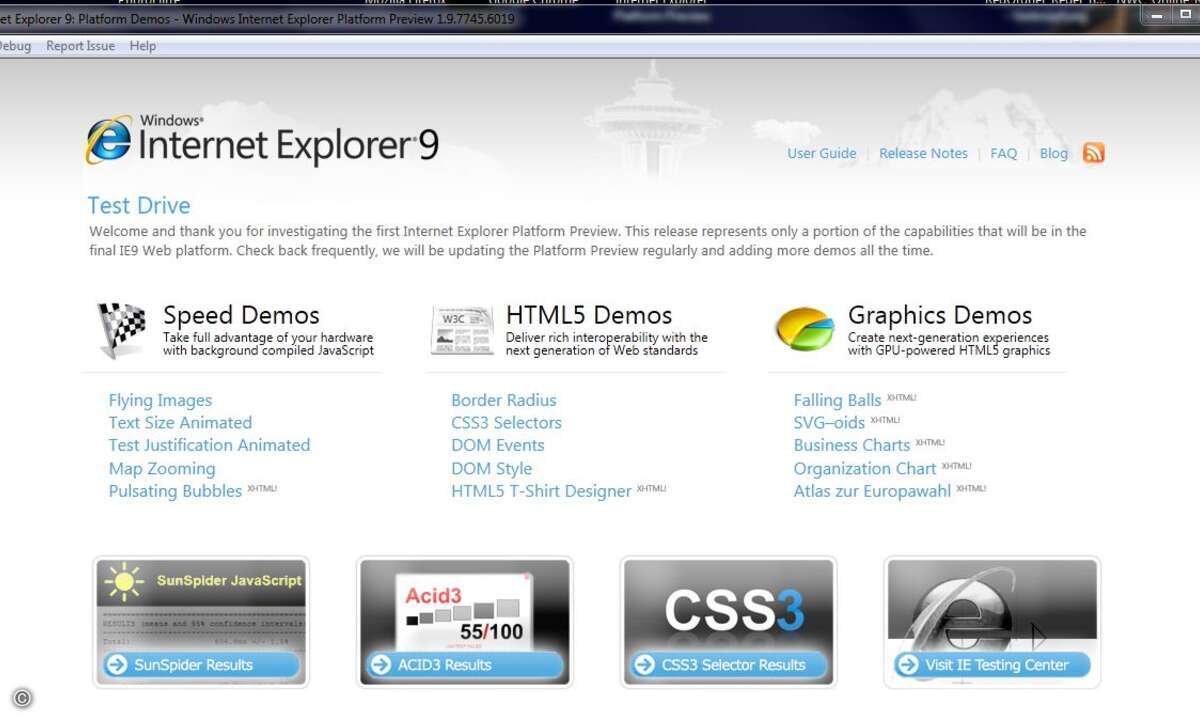Open the User Guide link
The height and width of the screenshot is (720, 1200).
(822, 153)
